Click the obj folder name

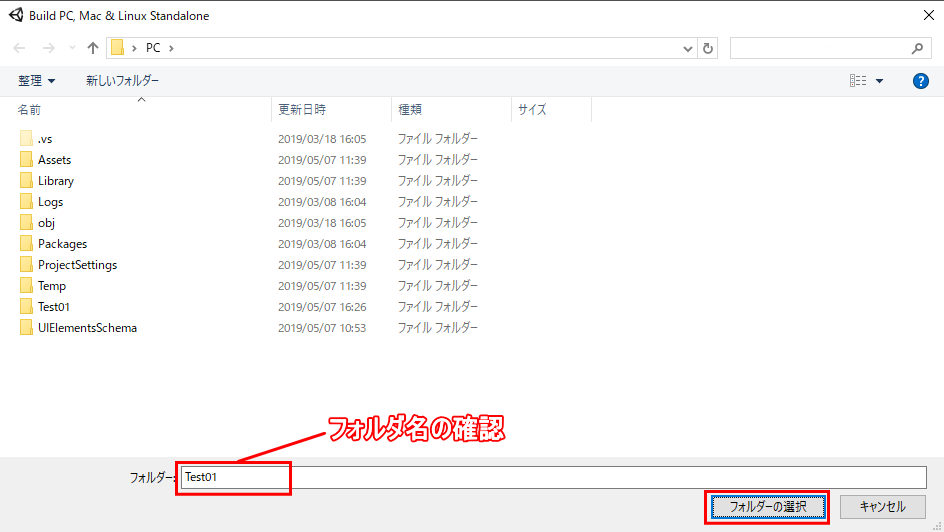pyautogui.click(x=46, y=223)
